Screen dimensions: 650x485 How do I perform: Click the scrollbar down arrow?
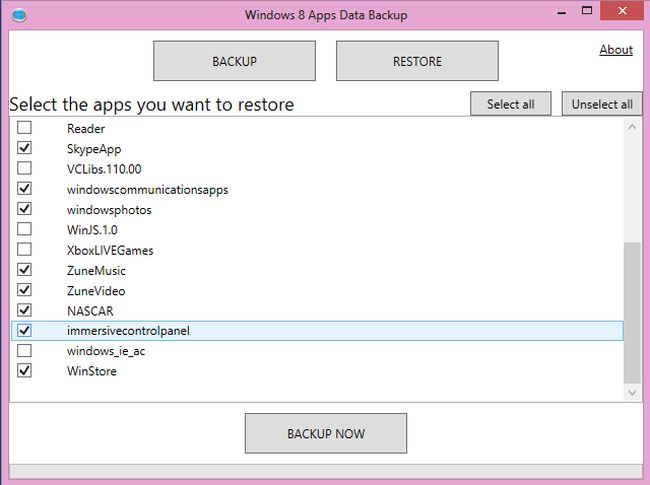pyautogui.click(x=632, y=392)
